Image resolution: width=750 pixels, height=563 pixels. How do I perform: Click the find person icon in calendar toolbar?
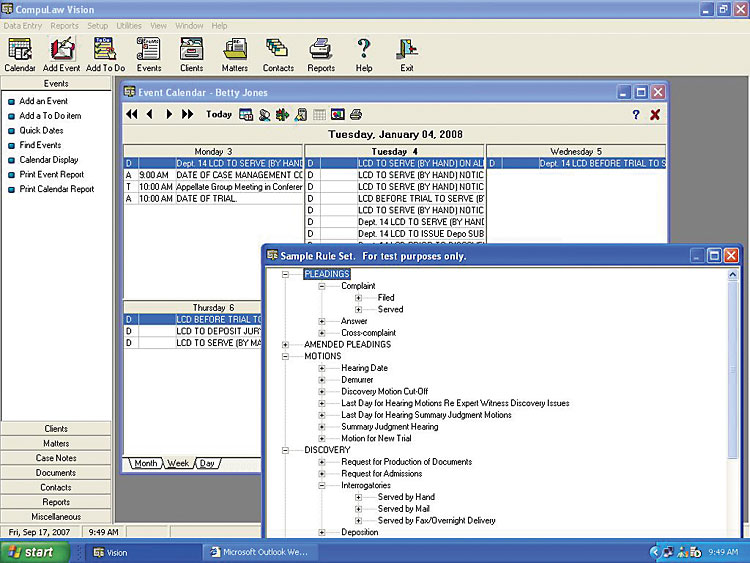[x=264, y=114]
